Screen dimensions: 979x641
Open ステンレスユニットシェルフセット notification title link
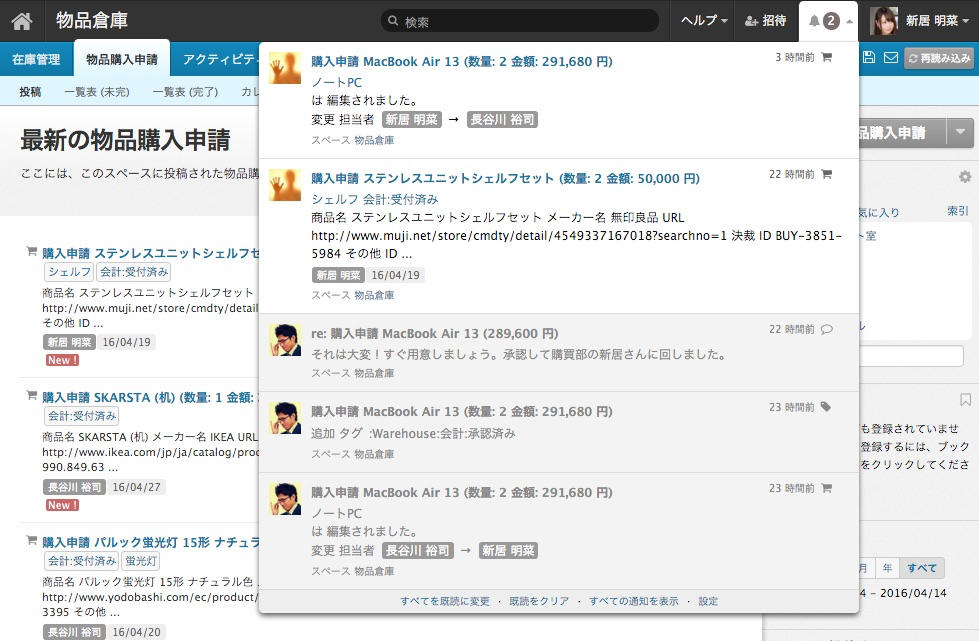505,179
